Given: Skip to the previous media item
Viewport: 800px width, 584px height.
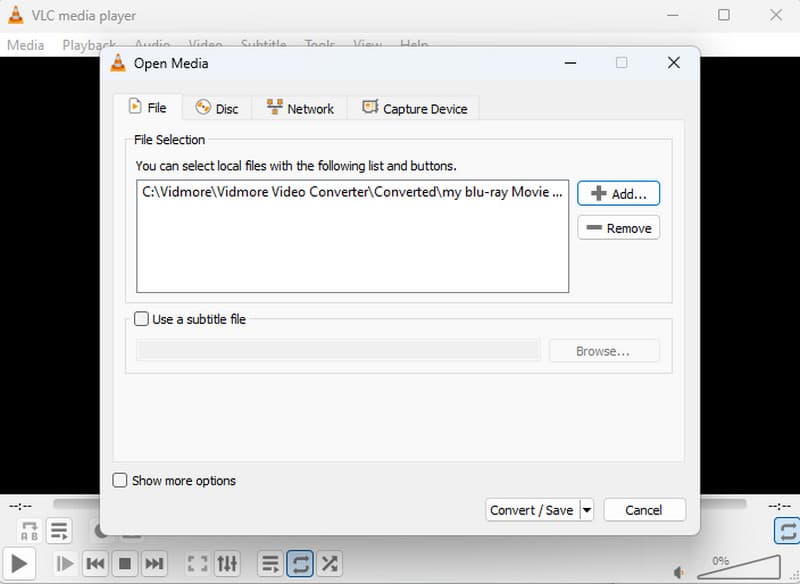Looking at the screenshot, I should click(95, 563).
